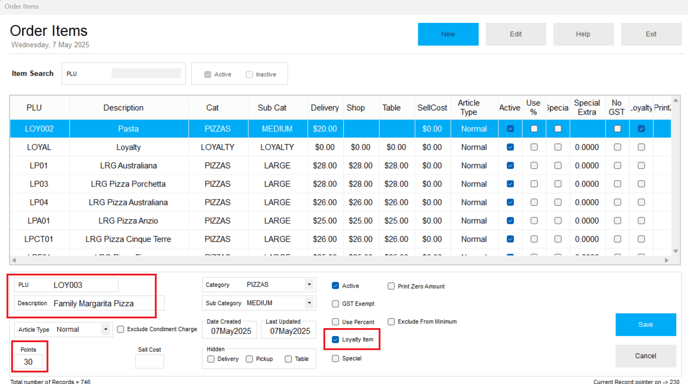This screenshot has height=384, width=688.
Task: Toggle the Active search filter checkbox
Action: pyautogui.click(x=208, y=75)
